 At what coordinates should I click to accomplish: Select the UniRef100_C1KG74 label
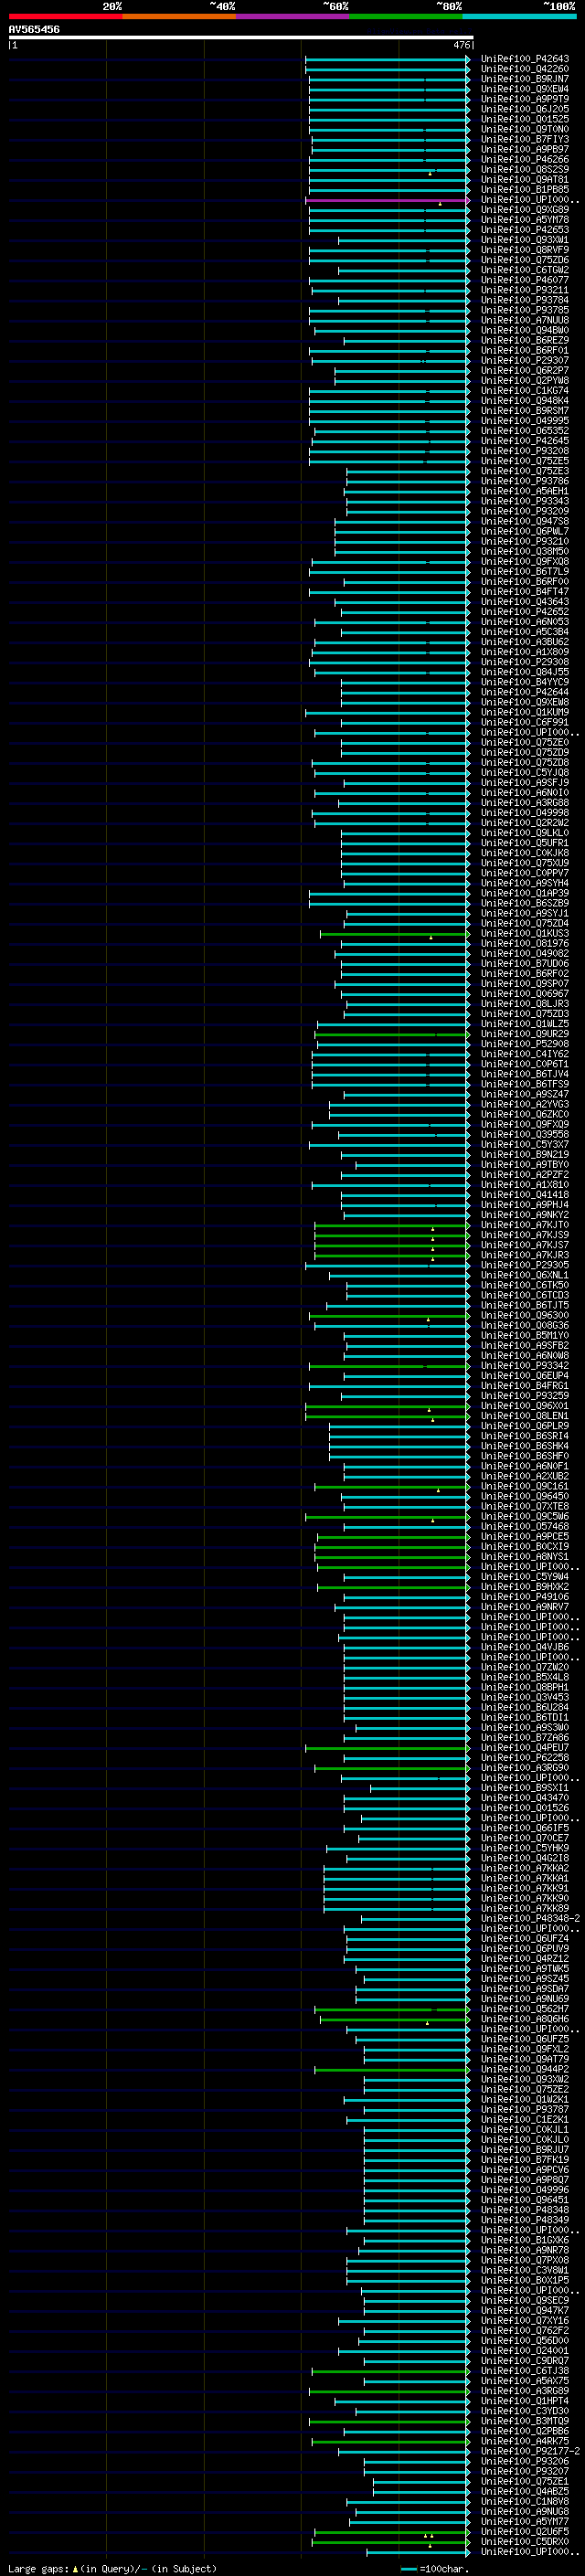click(x=525, y=390)
